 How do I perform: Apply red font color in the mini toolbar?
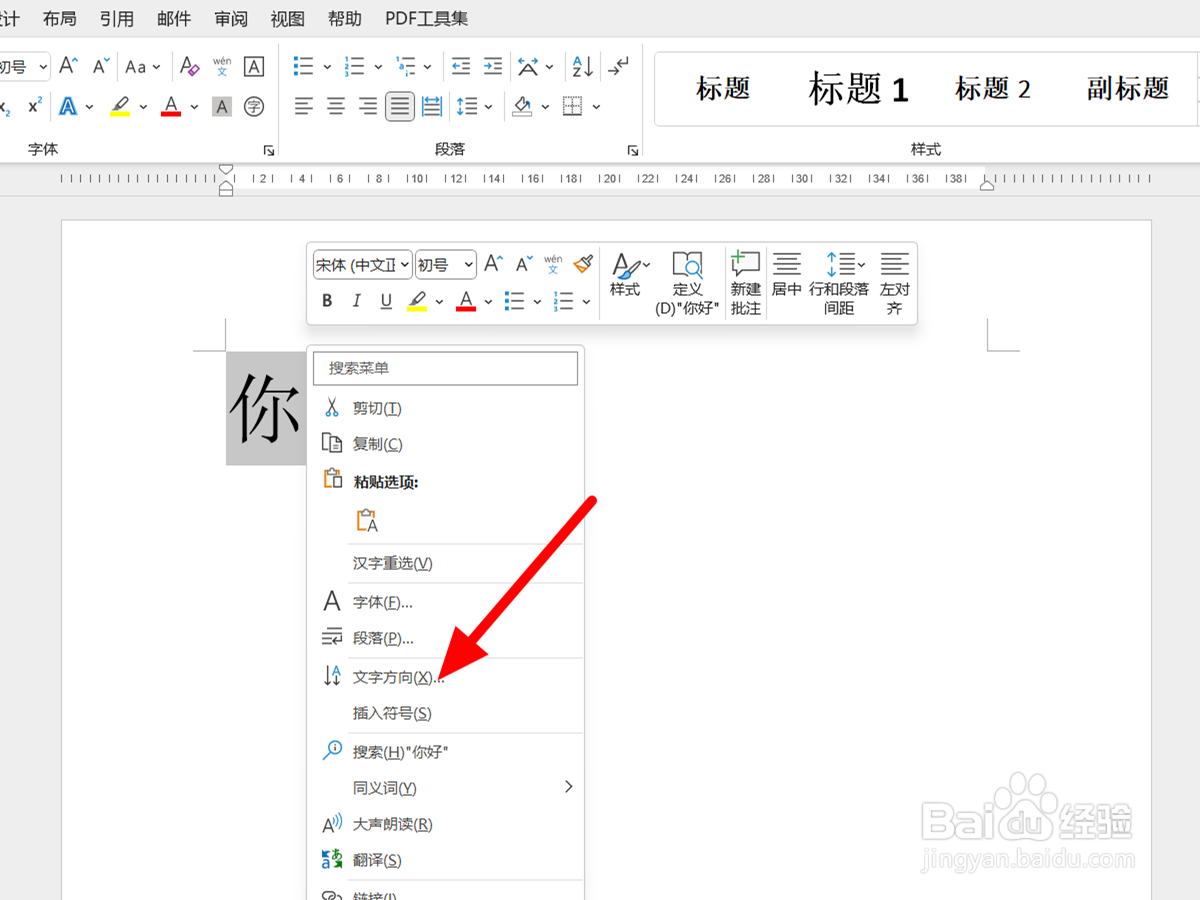466,301
